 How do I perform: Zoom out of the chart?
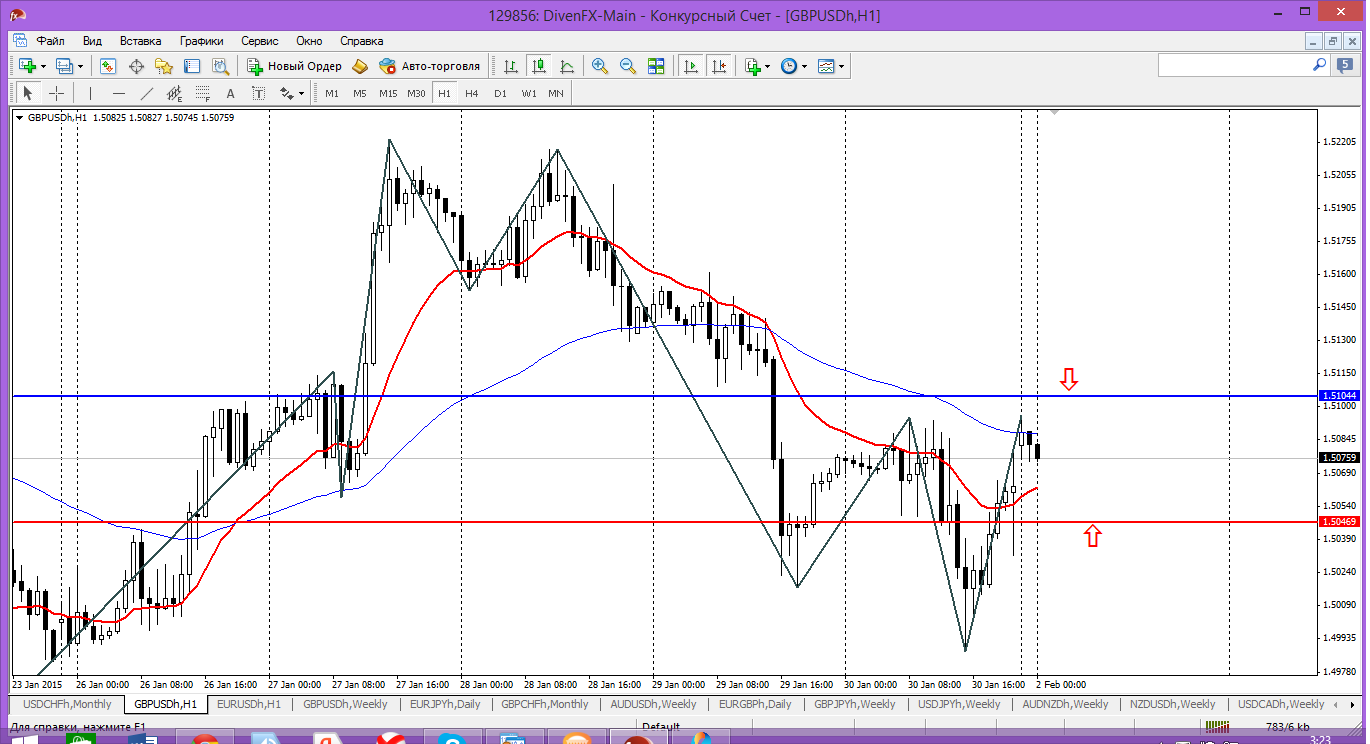pyautogui.click(x=628, y=66)
